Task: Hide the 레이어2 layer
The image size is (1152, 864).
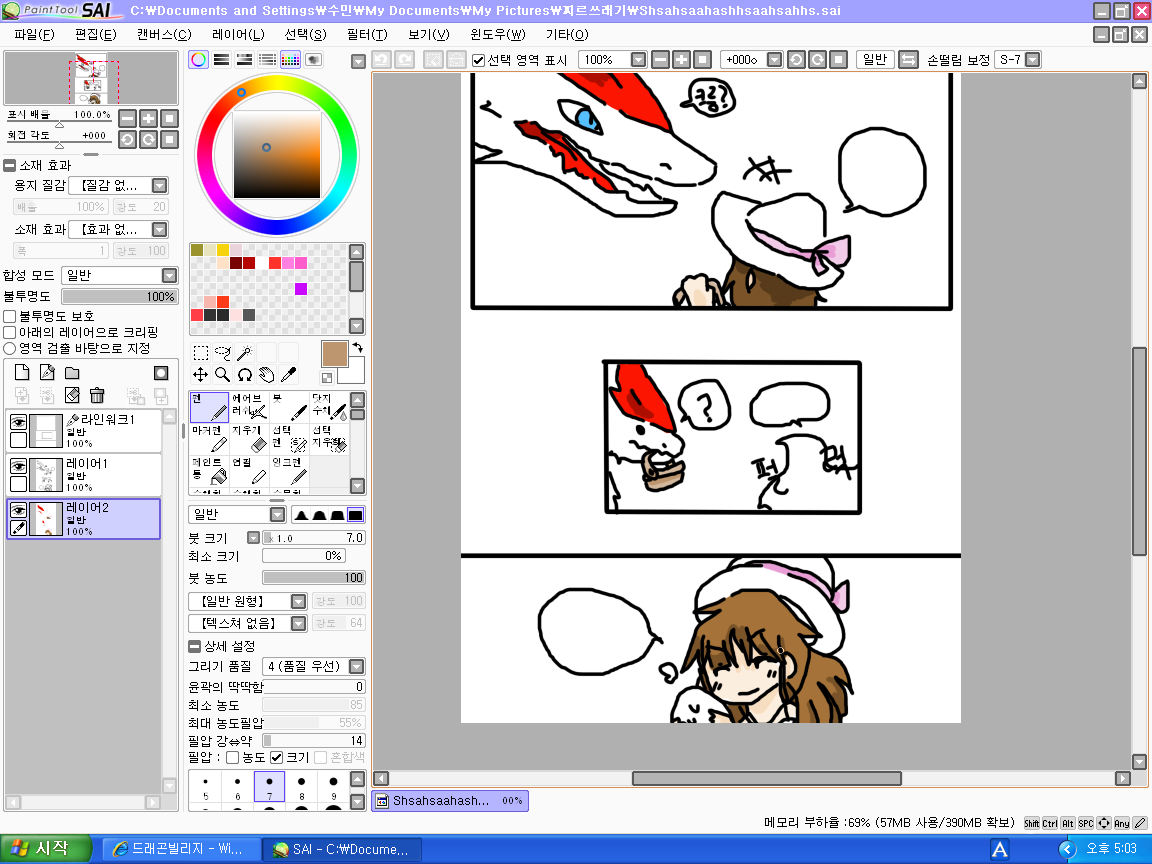Action: [x=18, y=510]
